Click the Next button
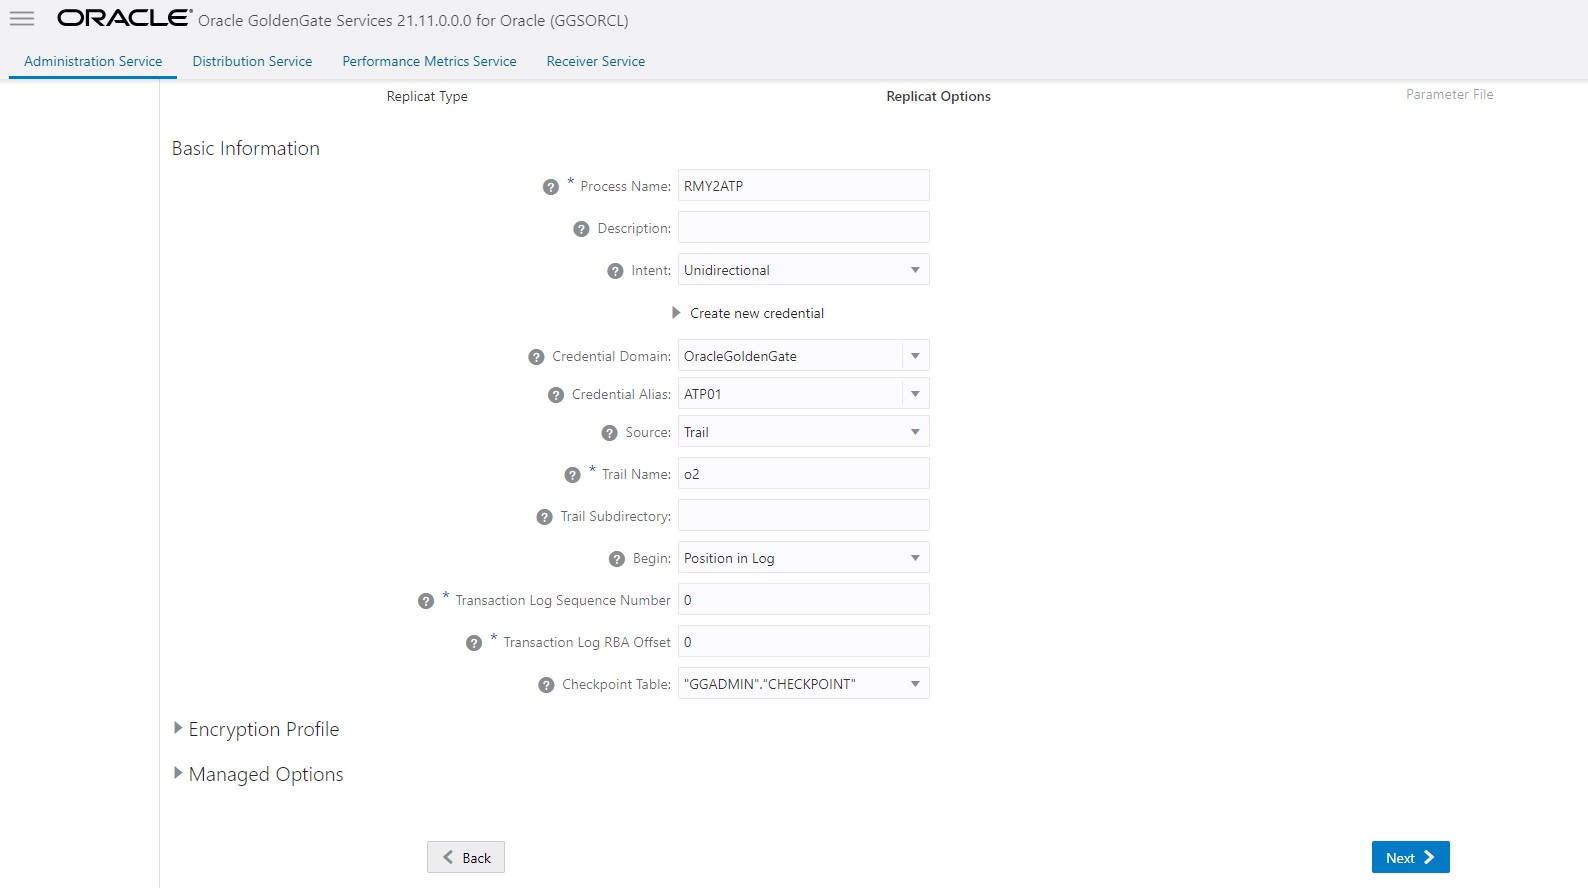Viewport: 1588px width, 888px height. (x=1409, y=857)
